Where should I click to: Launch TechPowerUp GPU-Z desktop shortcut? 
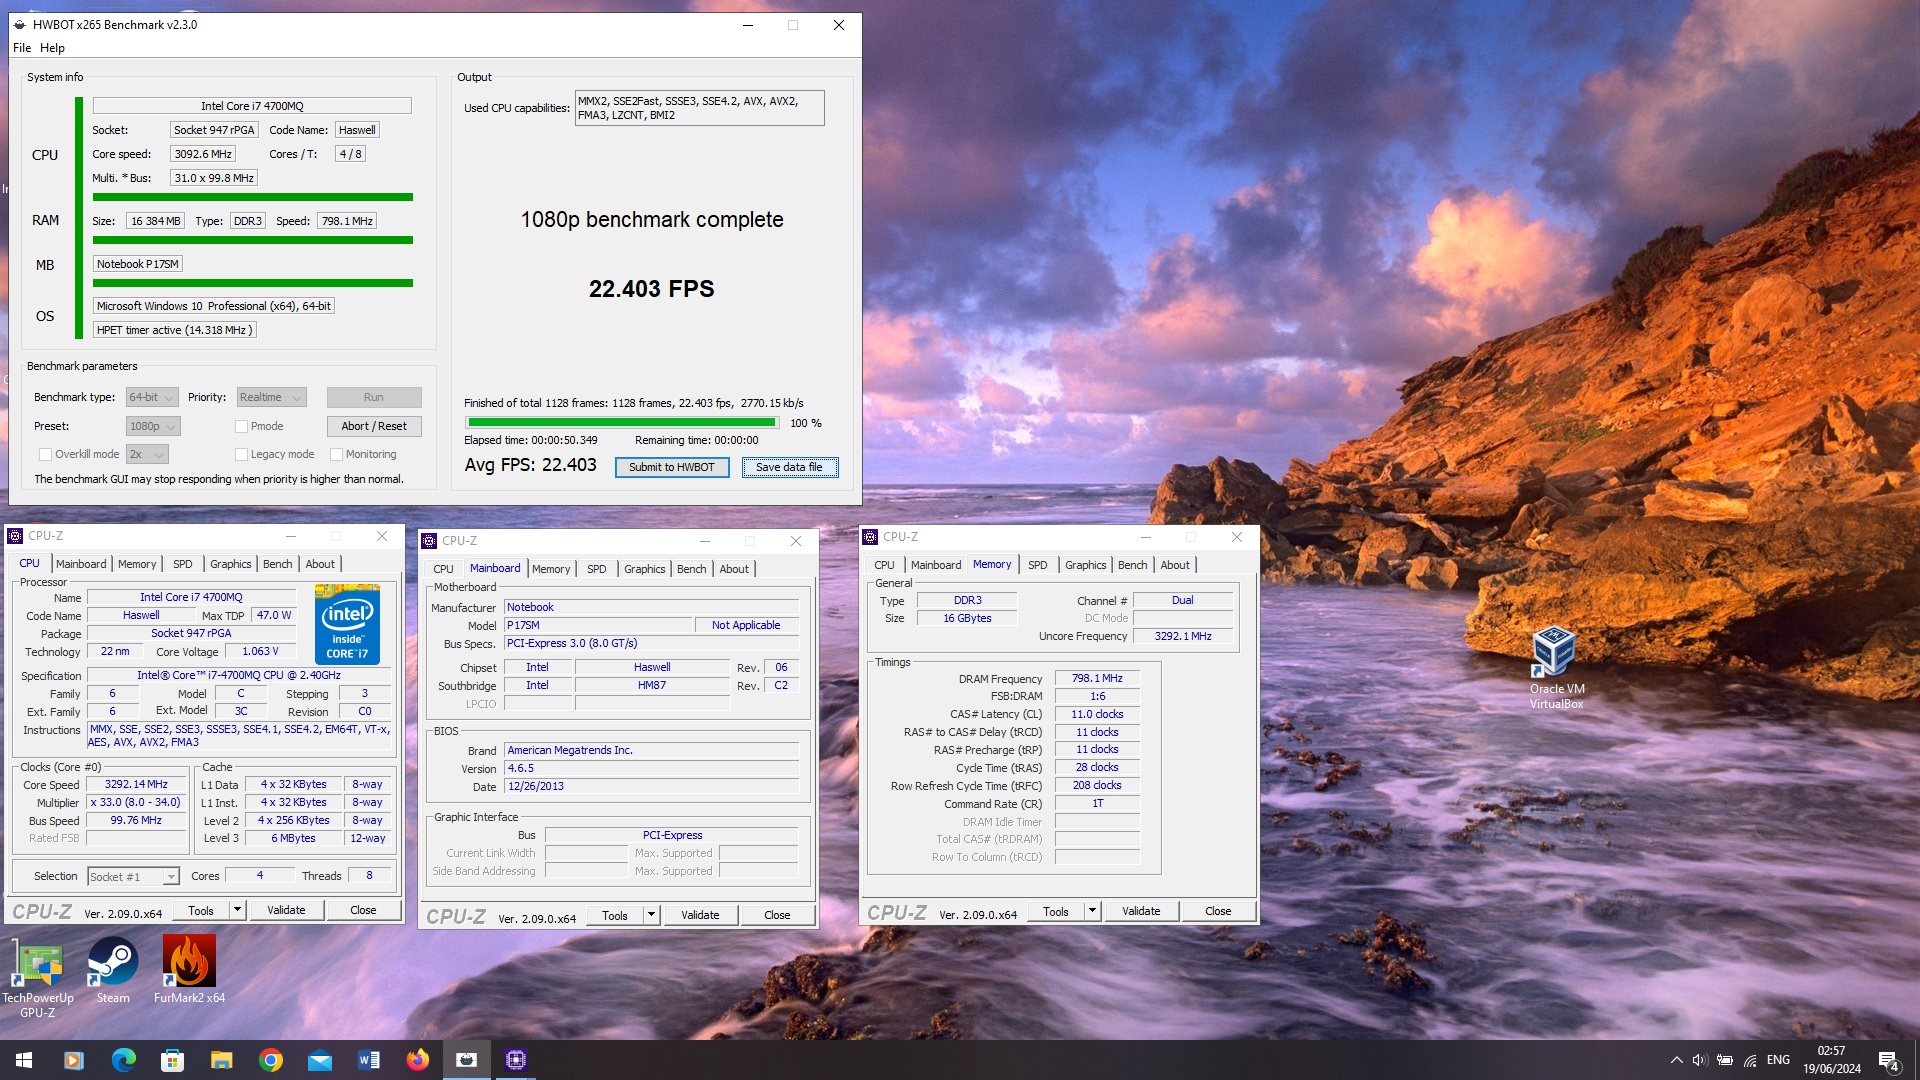tap(38, 977)
